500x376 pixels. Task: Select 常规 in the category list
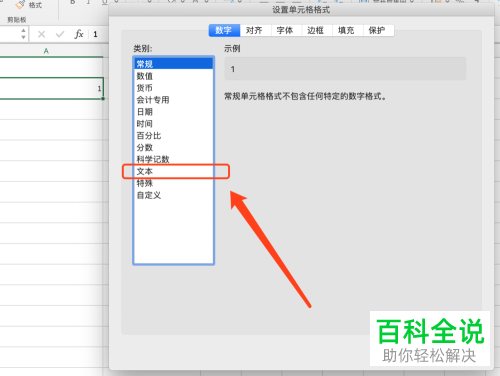click(173, 64)
